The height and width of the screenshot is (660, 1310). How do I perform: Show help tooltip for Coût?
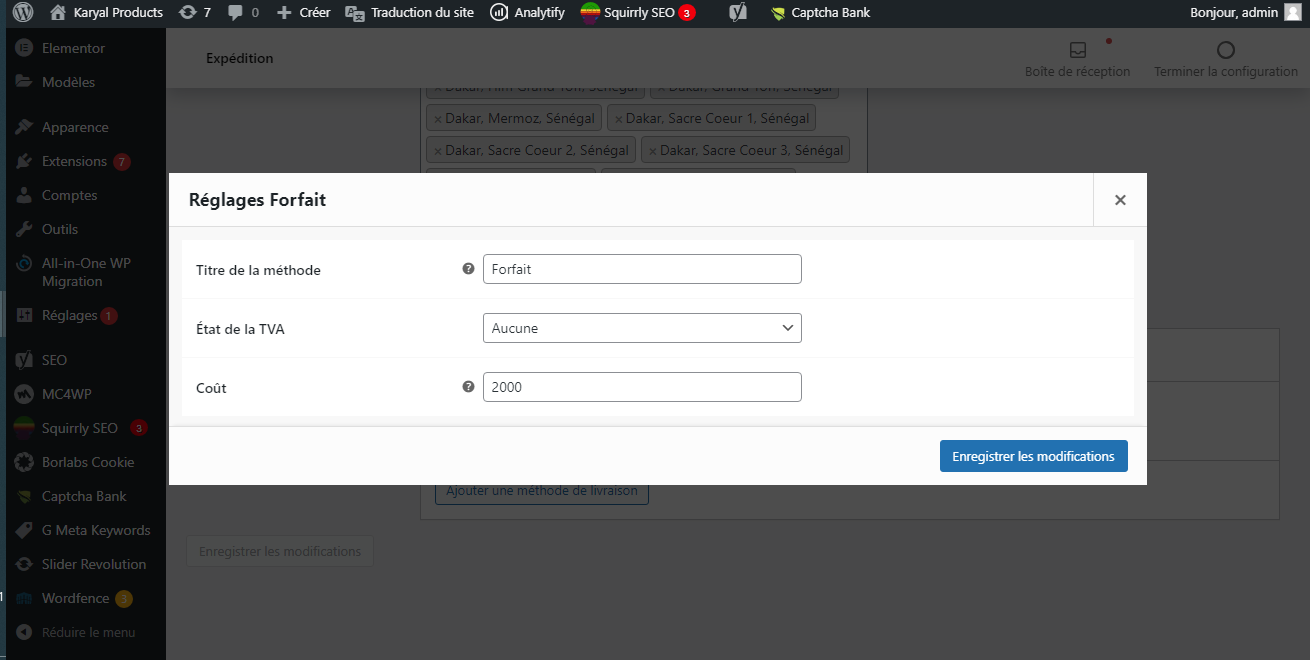[468, 387]
